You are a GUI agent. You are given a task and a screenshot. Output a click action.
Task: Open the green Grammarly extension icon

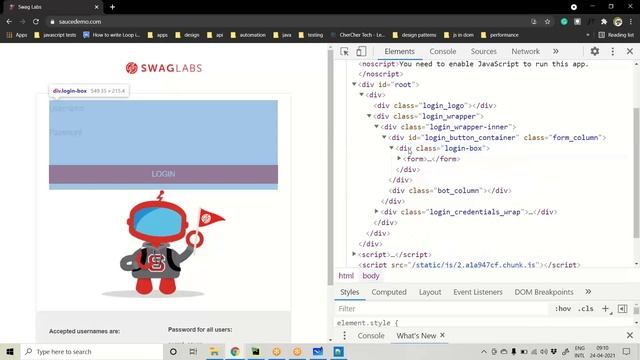[x=564, y=22]
